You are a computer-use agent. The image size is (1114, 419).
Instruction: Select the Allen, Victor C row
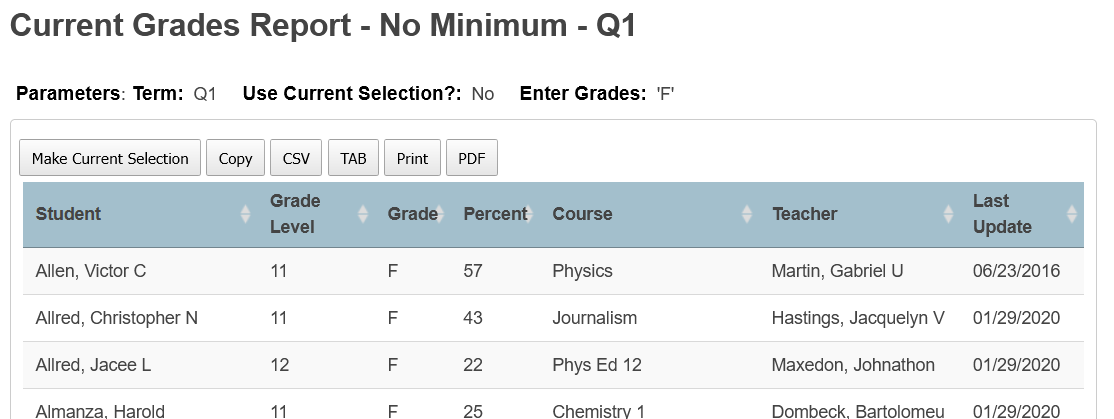(x=553, y=271)
